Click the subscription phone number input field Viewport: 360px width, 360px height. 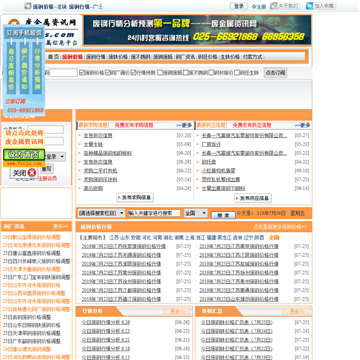[63, 72]
